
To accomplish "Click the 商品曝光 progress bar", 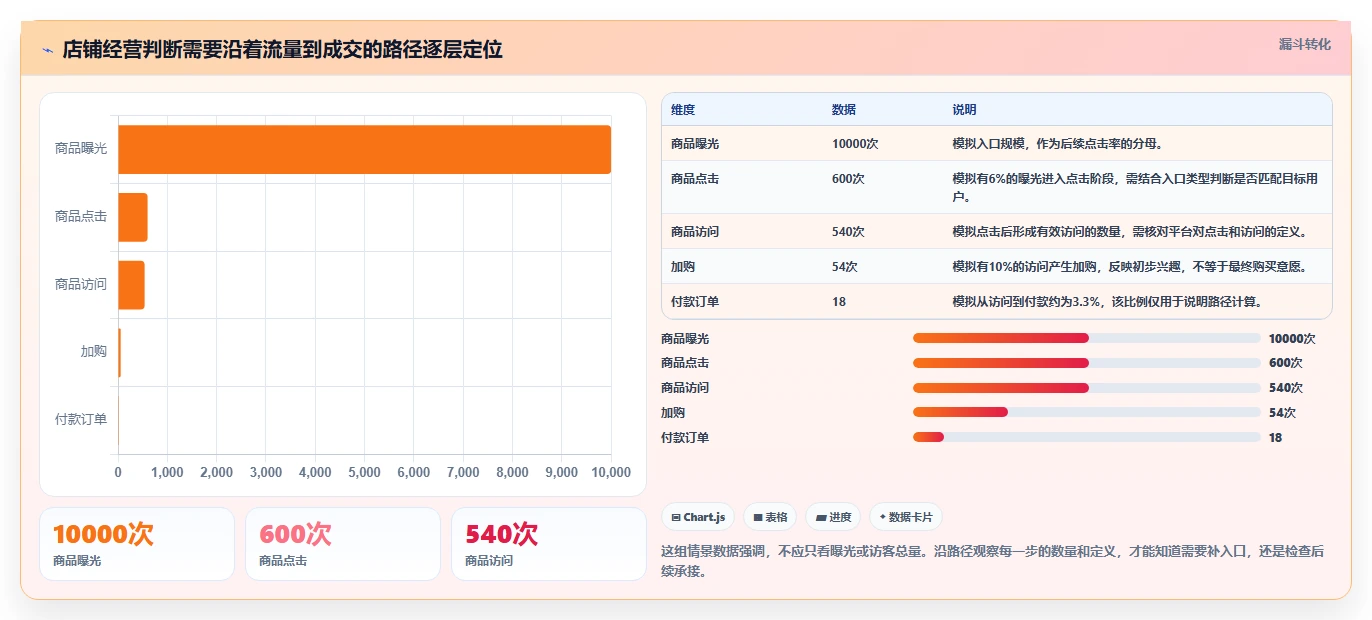I will [x=1086, y=338].
